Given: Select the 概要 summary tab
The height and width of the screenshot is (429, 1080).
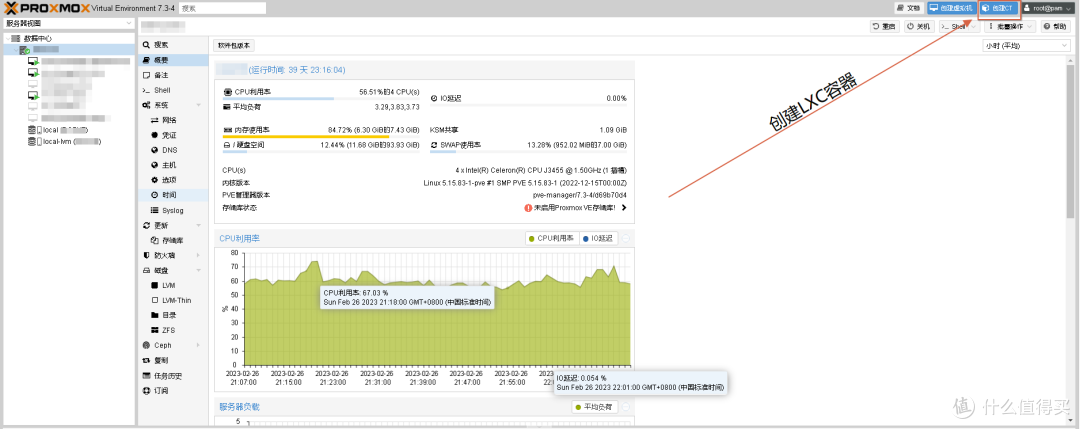Looking at the screenshot, I should tap(161, 60).
